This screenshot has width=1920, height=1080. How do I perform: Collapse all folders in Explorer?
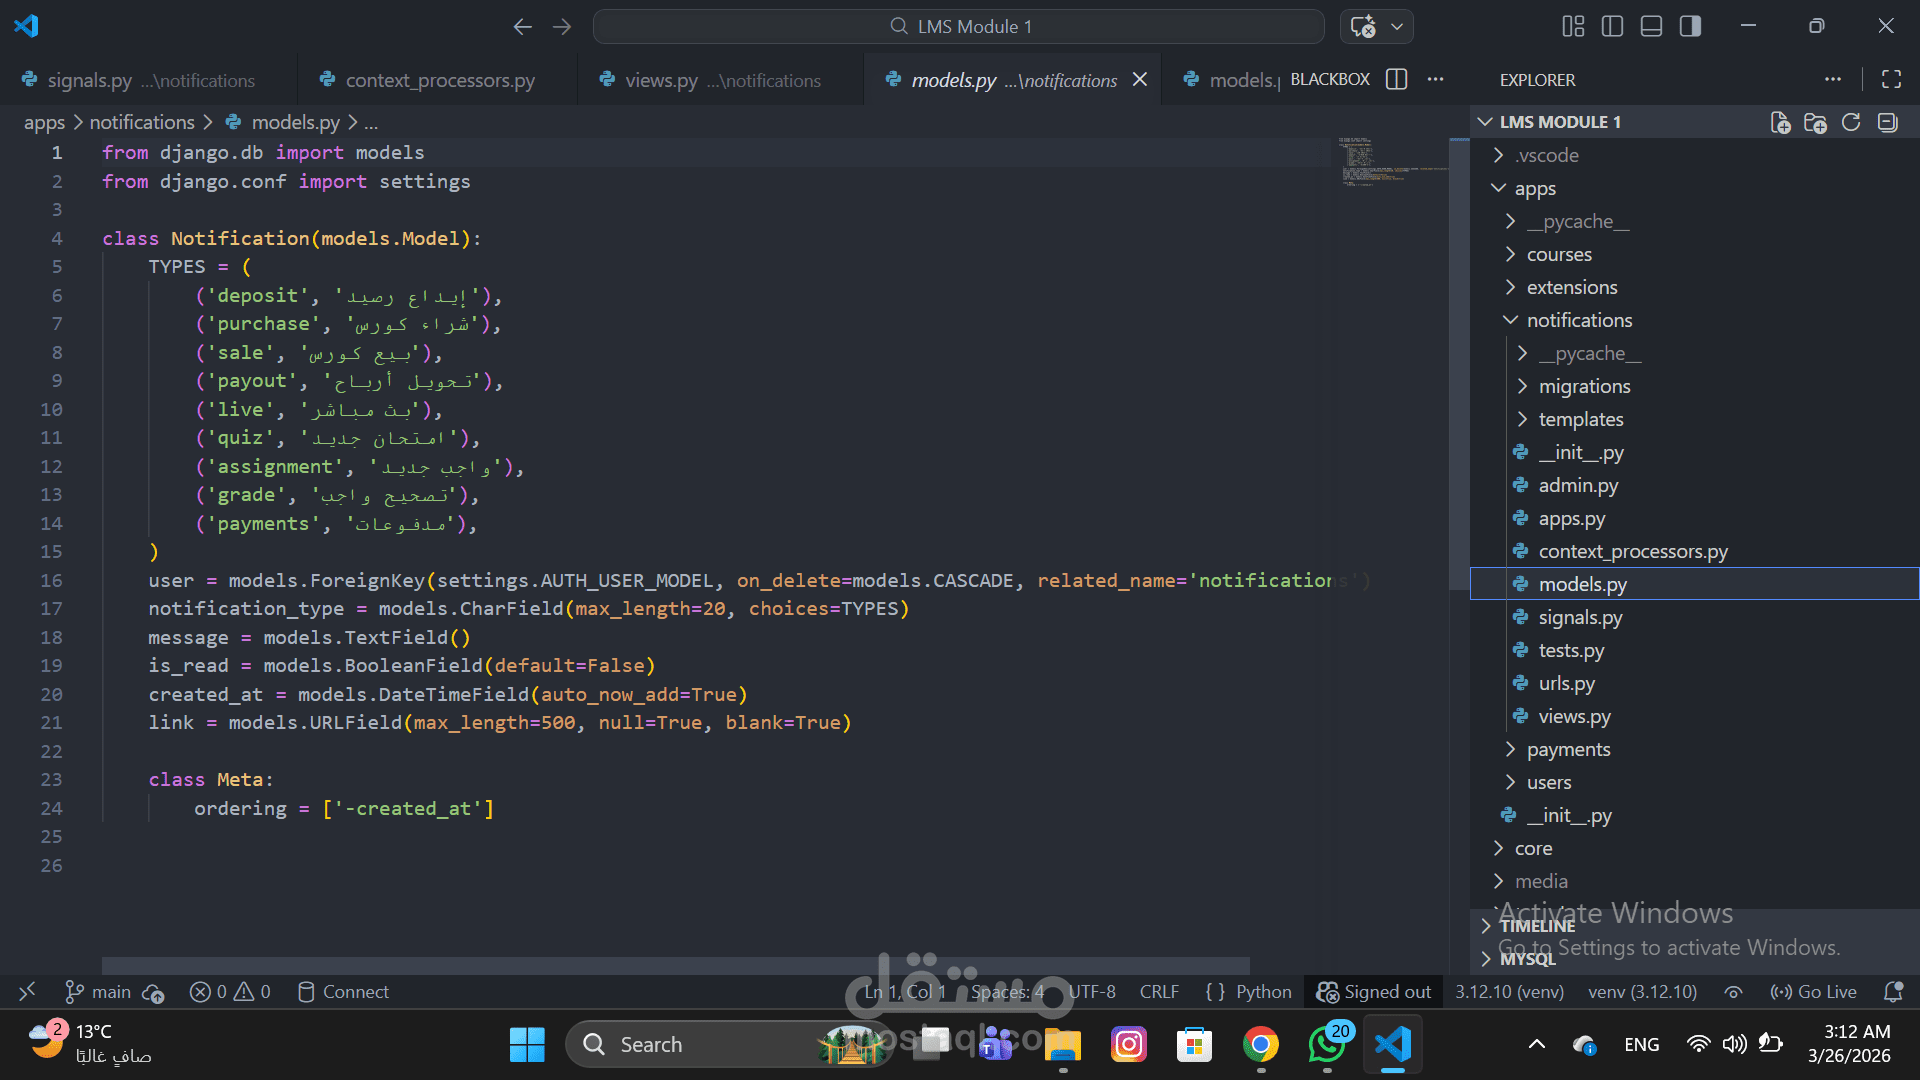pos(1887,122)
